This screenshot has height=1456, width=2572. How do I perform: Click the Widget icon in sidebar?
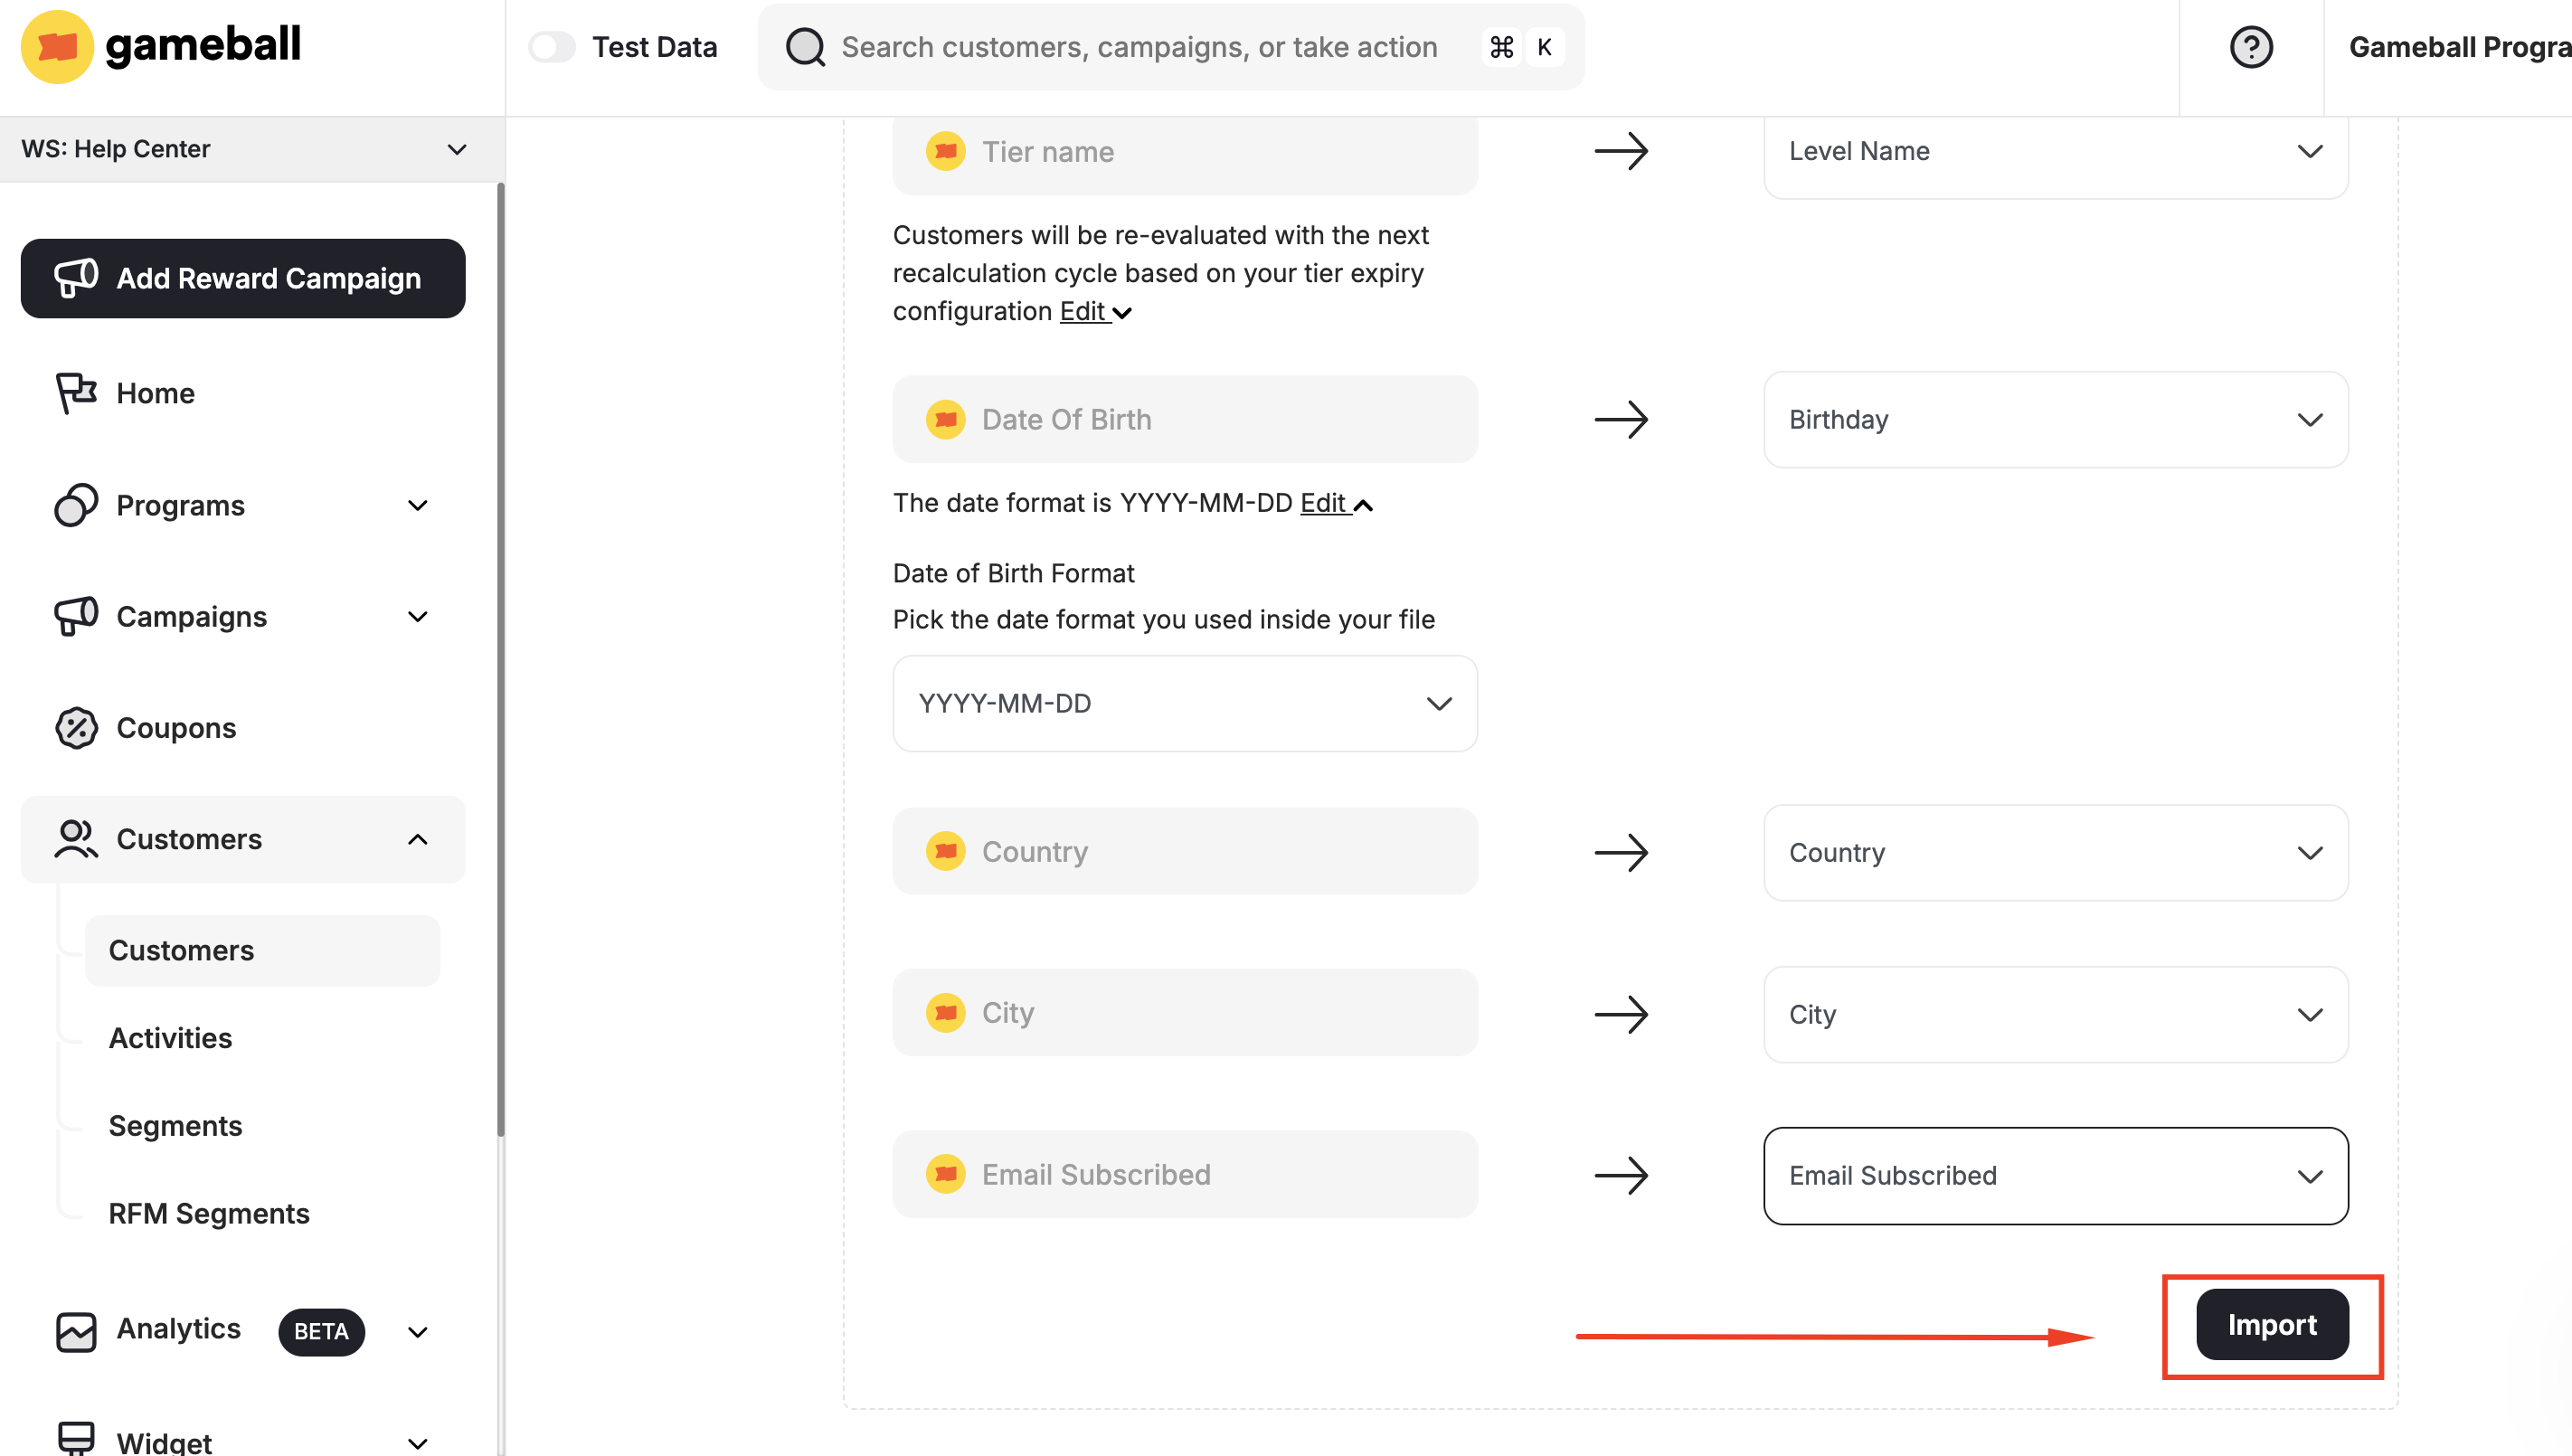pyautogui.click(x=75, y=1438)
